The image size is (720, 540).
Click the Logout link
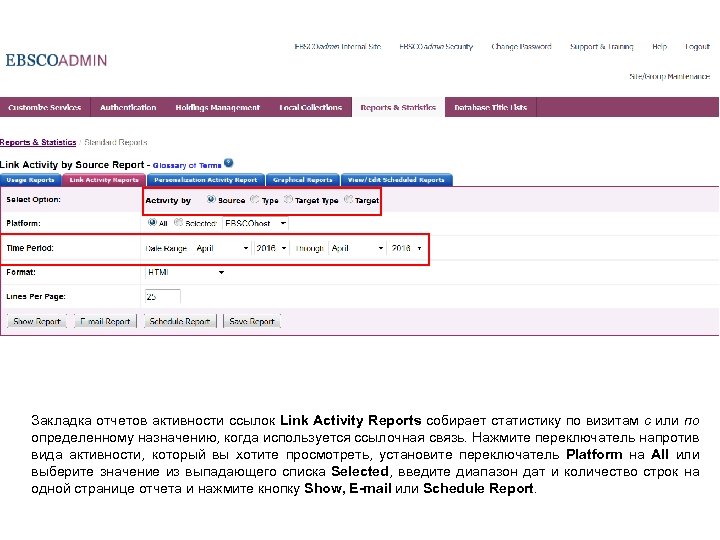pyautogui.click(x=697, y=46)
